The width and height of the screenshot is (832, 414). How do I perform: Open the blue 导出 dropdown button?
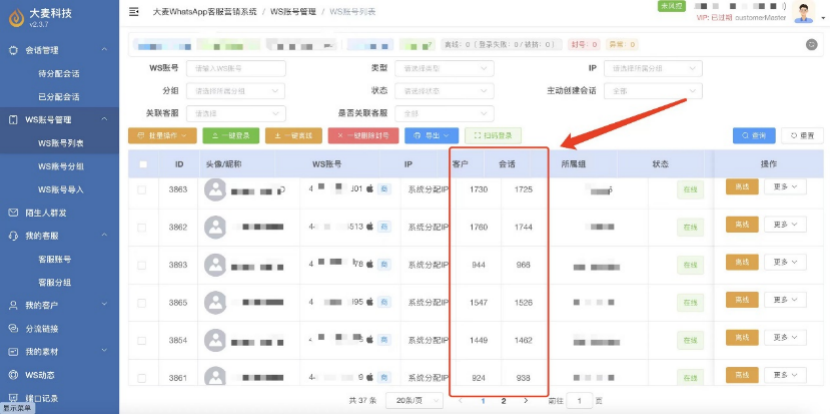431,135
